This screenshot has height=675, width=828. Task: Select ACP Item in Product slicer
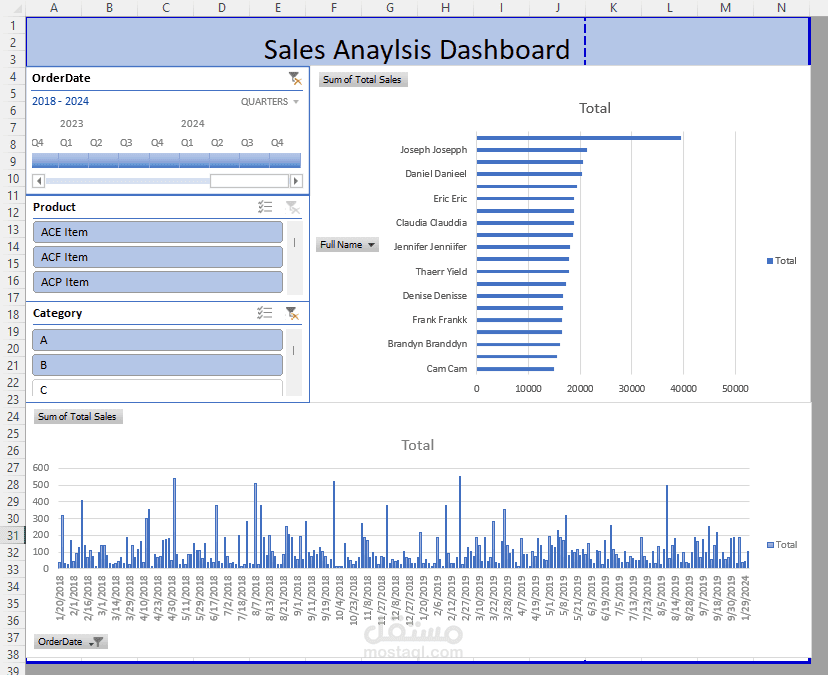click(x=157, y=282)
